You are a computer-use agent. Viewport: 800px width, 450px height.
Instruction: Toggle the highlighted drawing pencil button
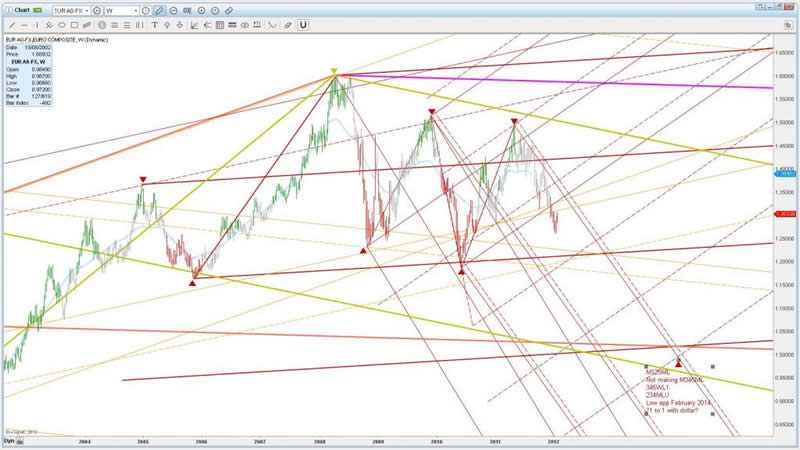click(x=159, y=10)
